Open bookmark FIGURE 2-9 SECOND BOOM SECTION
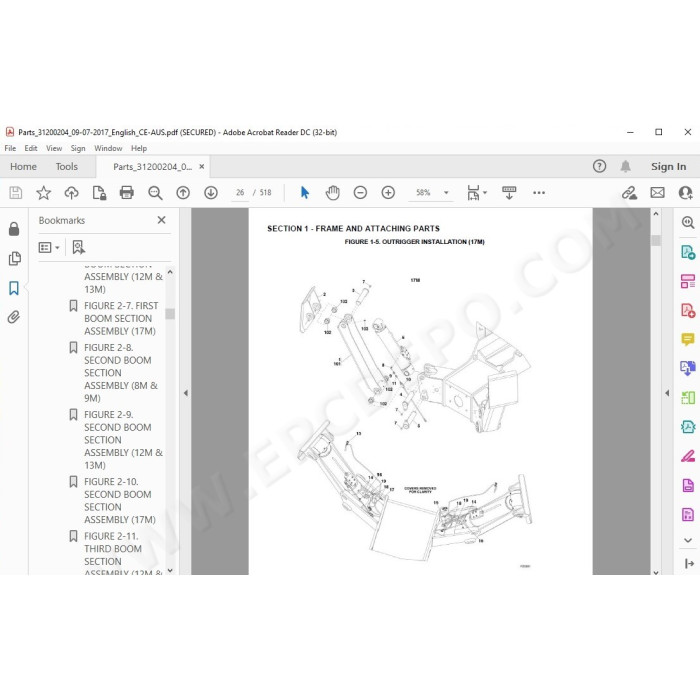Image resolution: width=700 pixels, height=700 pixels. (x=124, y=440)
